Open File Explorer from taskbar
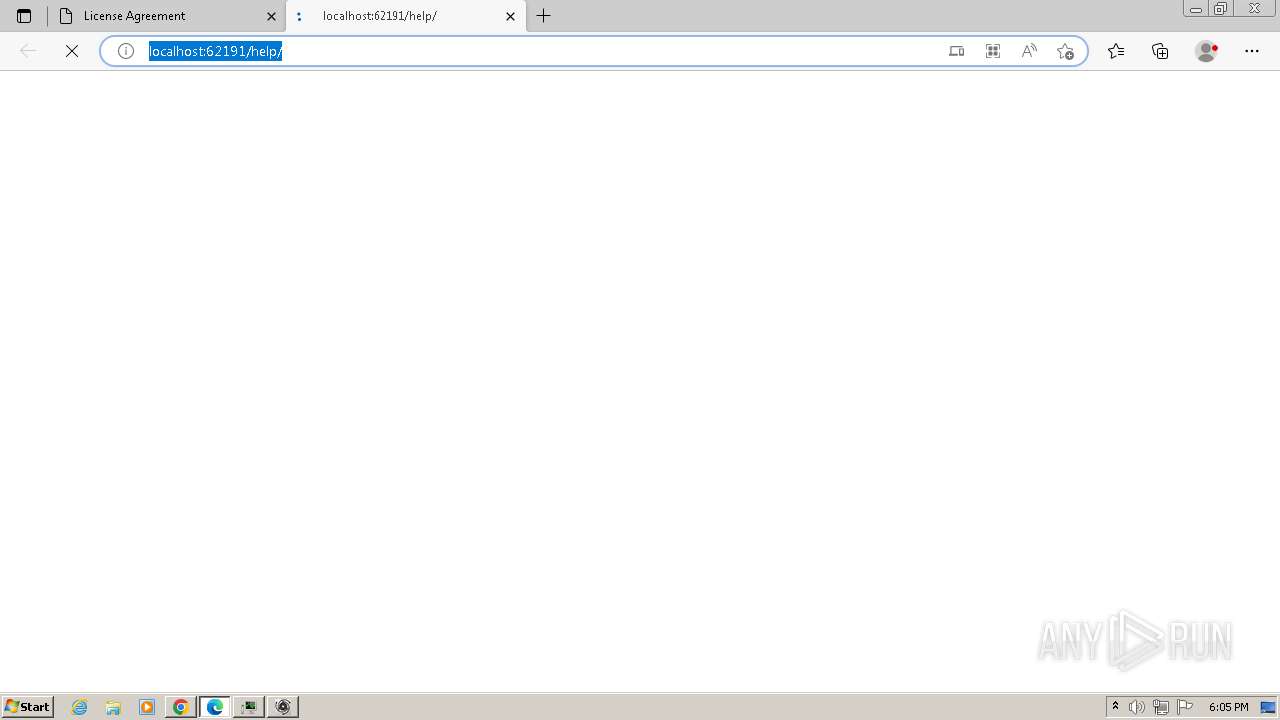Image resolution: width=1280 pixels, height=720 pixels. point(113,707)
